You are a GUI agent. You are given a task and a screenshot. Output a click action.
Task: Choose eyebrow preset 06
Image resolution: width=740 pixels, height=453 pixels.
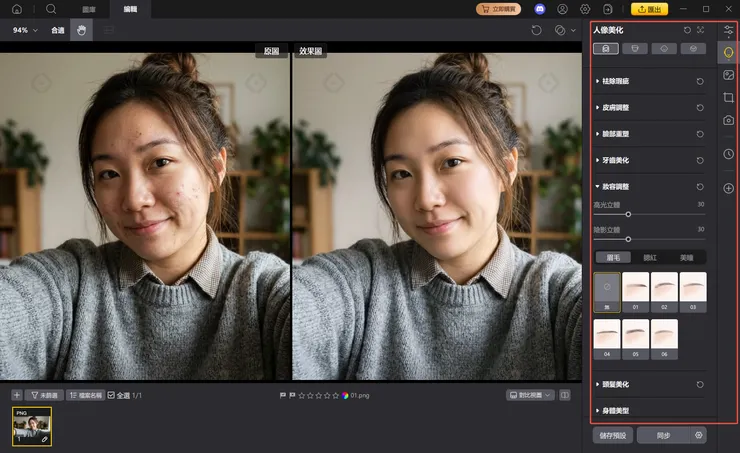[664, 339]
